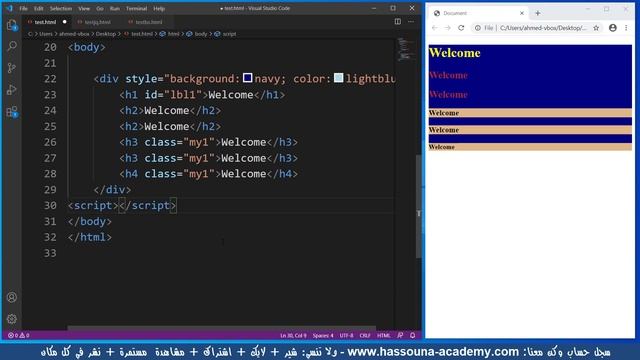
Task: Click line number 30 in the gutter
Action: tap(50, 205)
